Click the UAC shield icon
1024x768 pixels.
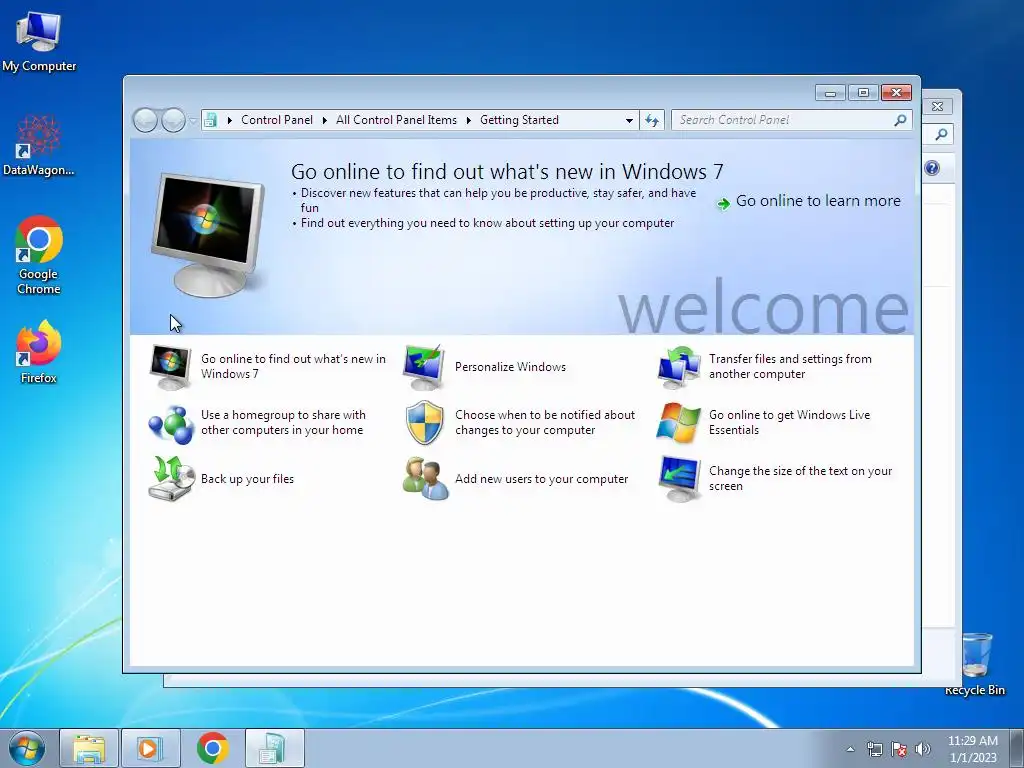pyautogui.click(x=424, y=423)
